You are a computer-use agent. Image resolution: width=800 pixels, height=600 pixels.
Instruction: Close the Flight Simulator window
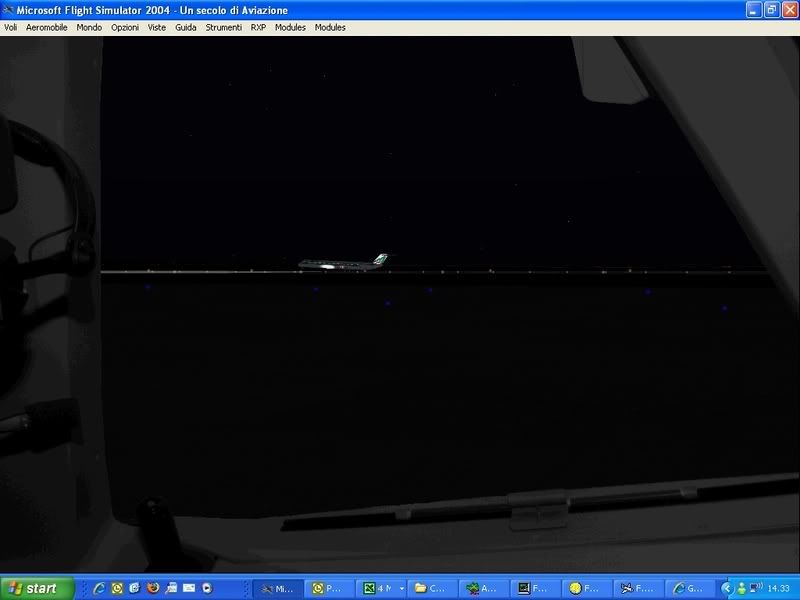790,10
